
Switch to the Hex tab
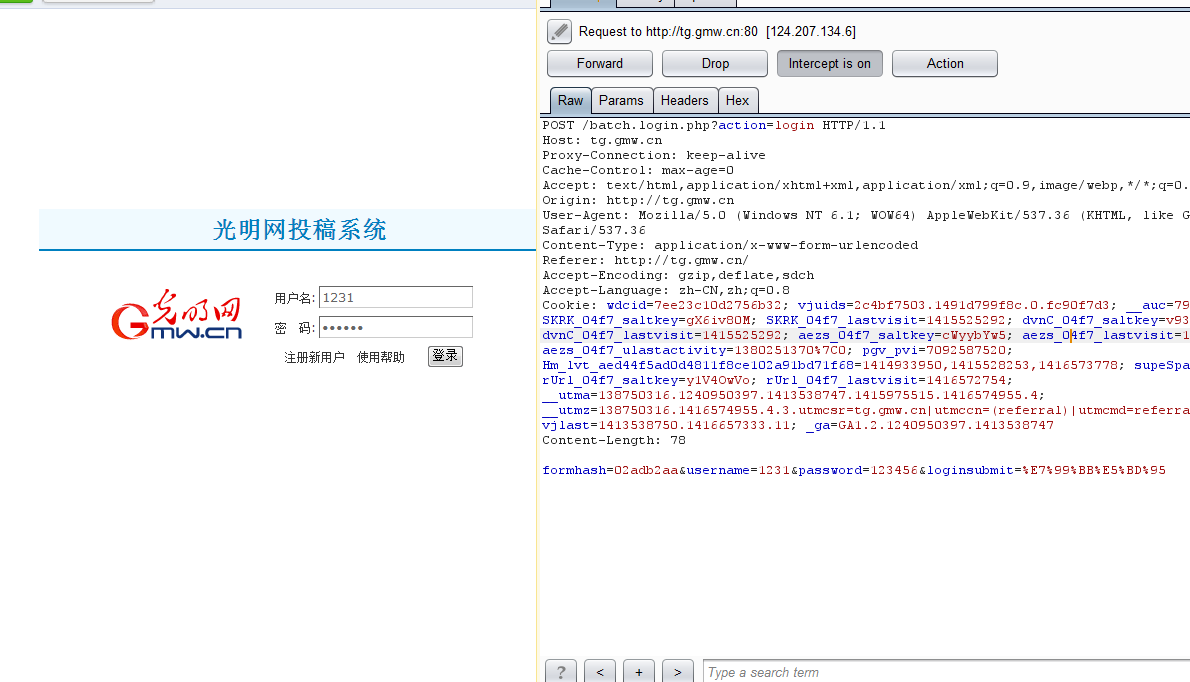pos(737,100)
